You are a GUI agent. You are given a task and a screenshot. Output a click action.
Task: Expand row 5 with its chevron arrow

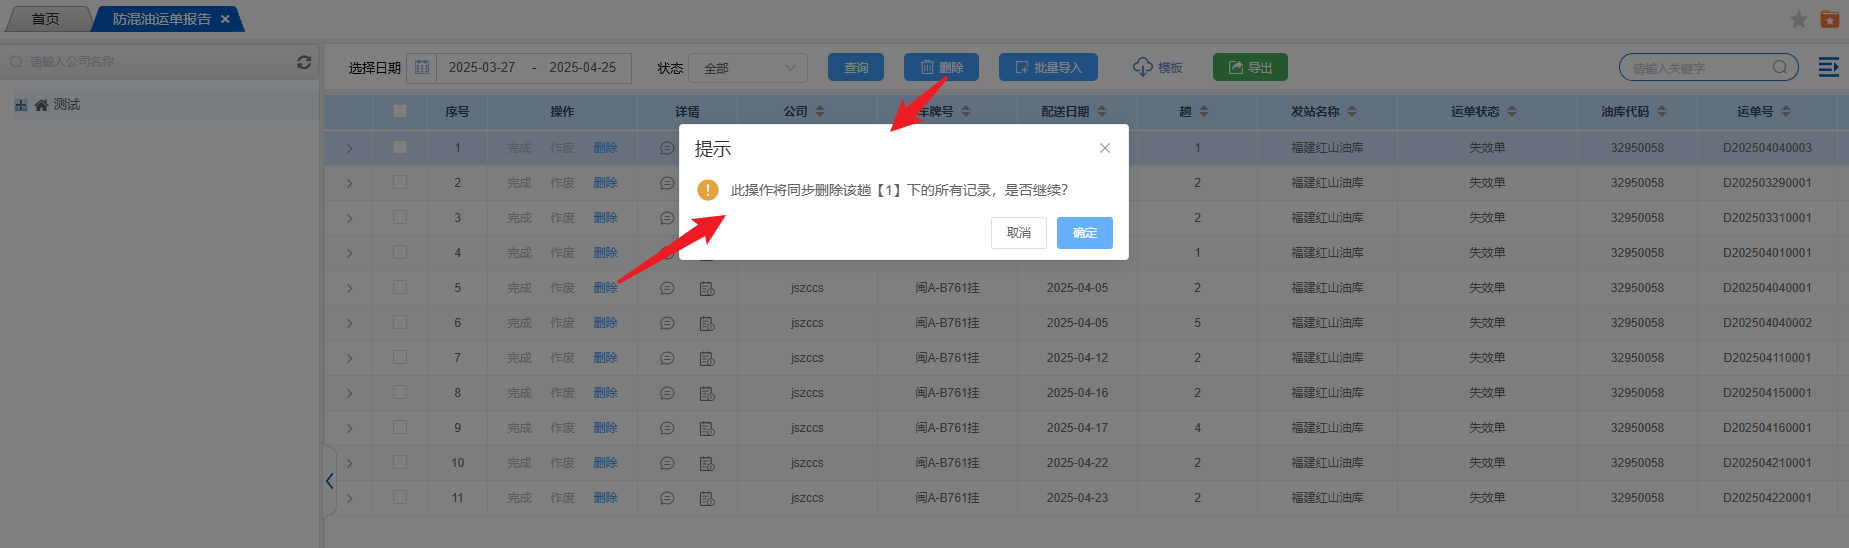(x=349, y=288)
